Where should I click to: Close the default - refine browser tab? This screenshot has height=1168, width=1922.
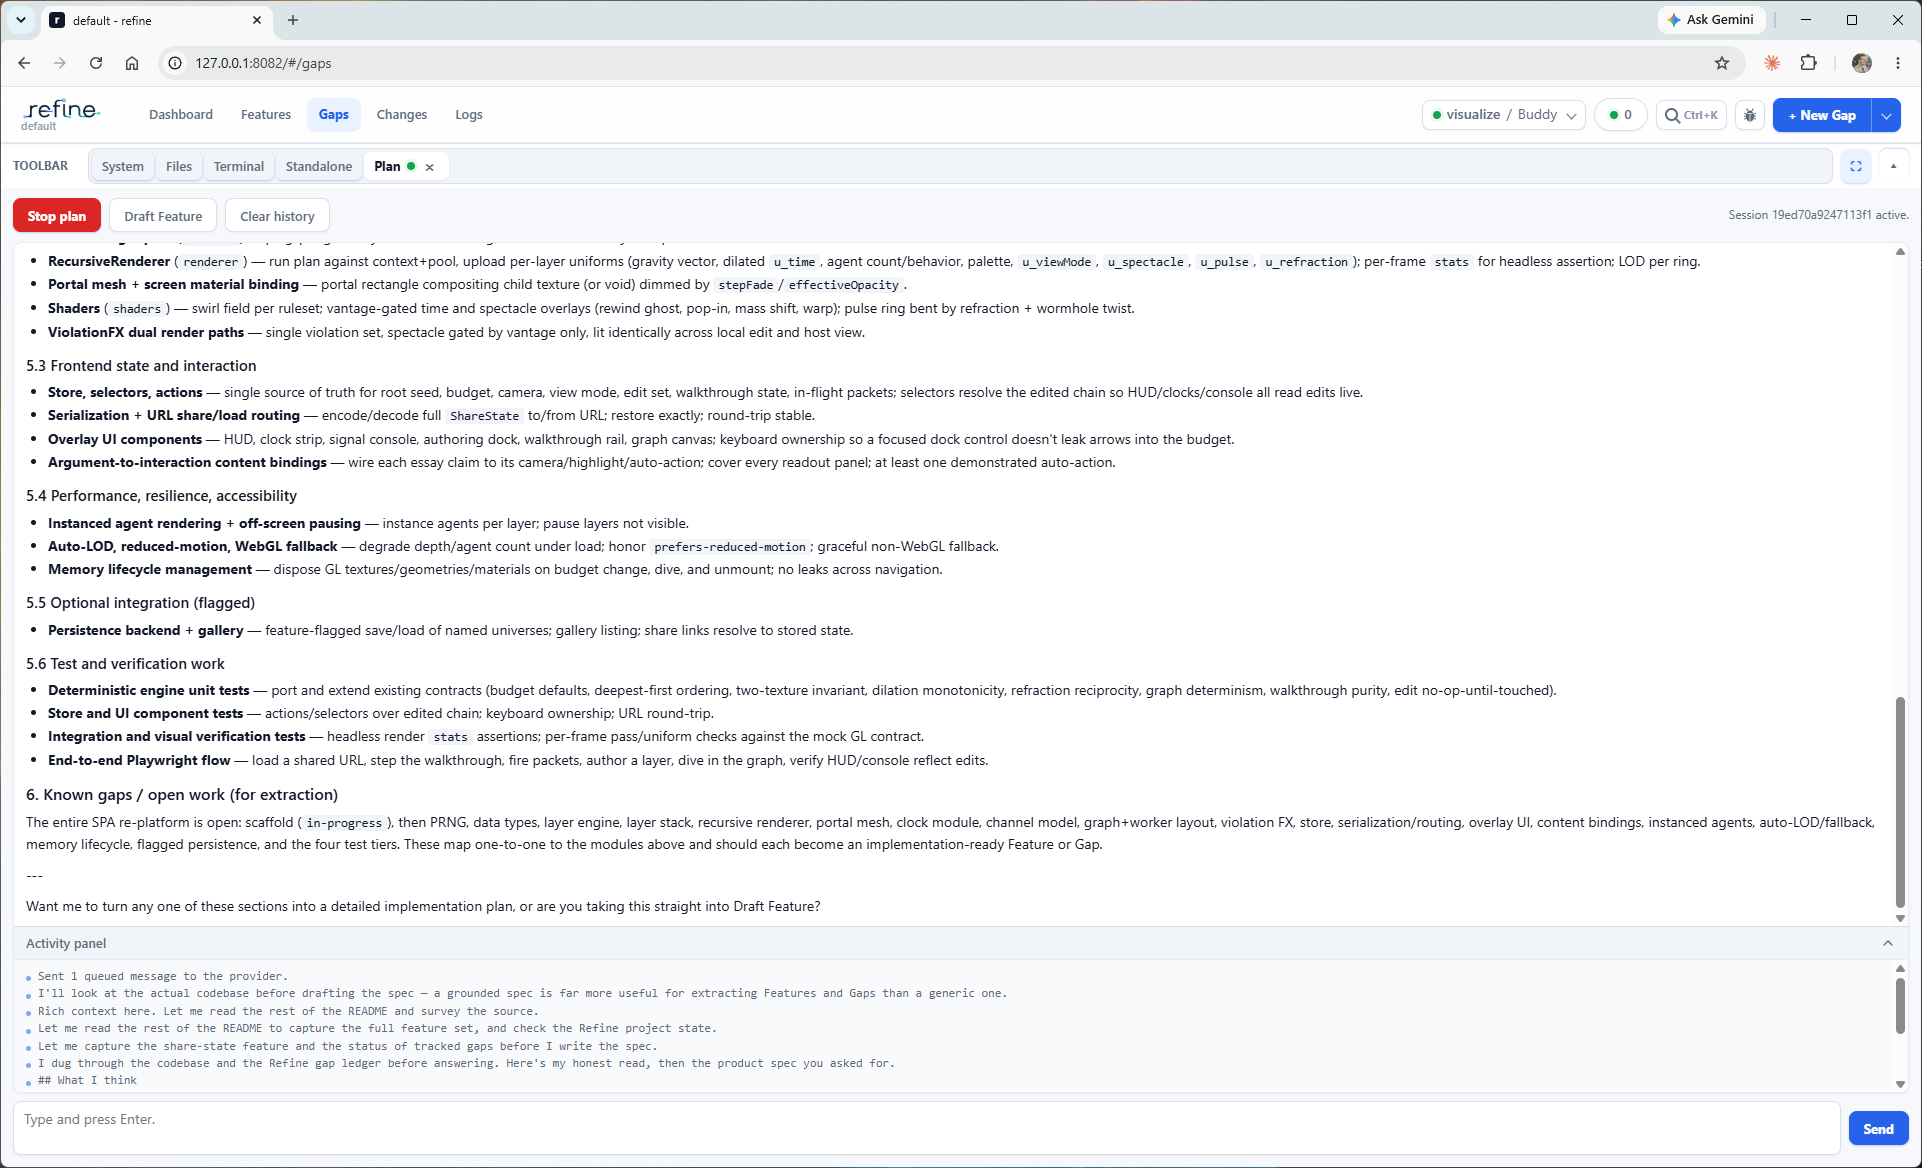click(x=257, y=20)
